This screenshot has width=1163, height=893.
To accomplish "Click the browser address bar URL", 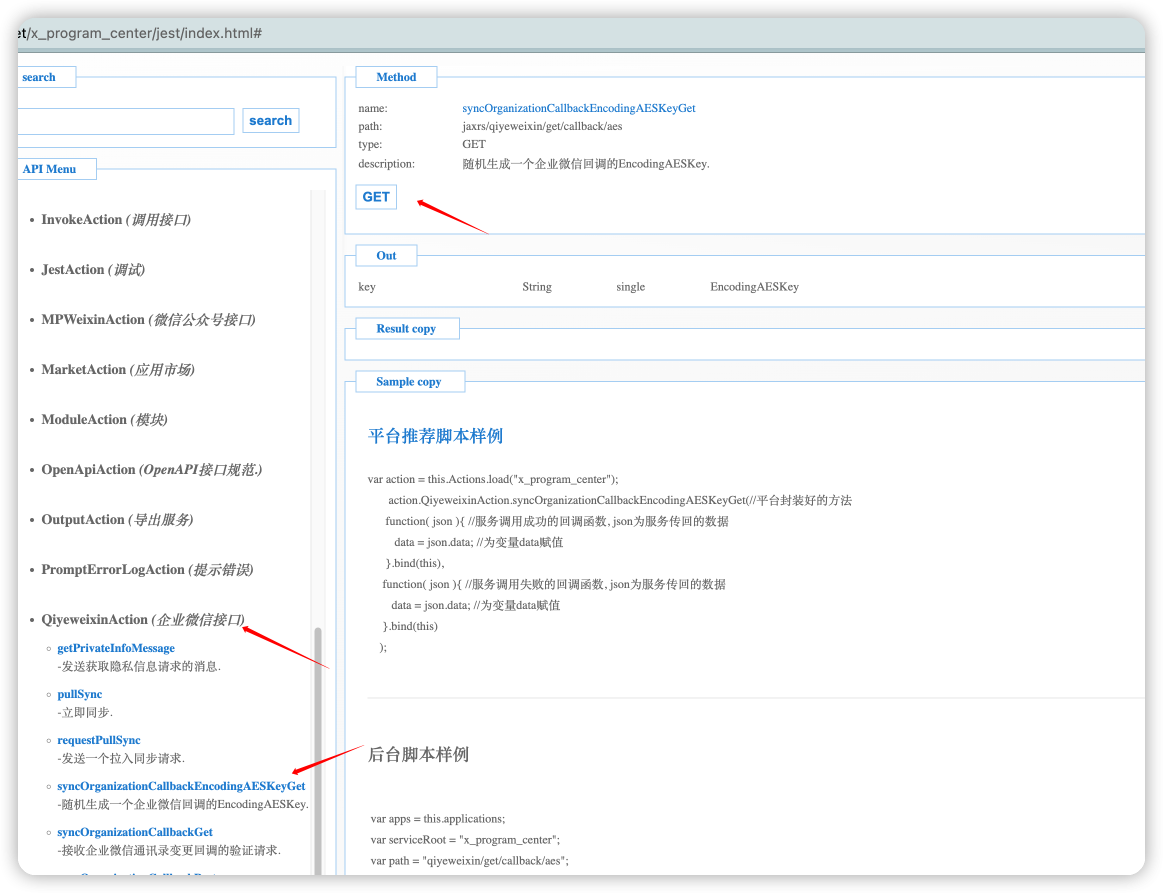I will 140,33.
